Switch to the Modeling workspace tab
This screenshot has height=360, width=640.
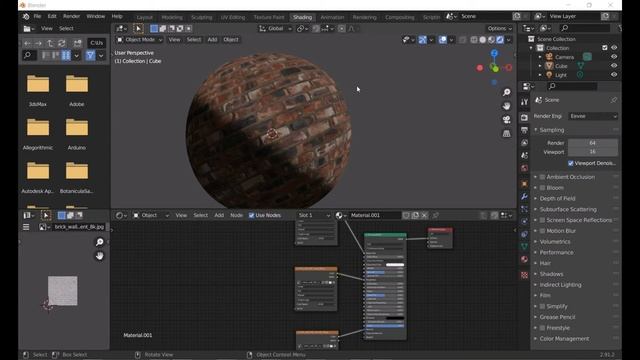pos(172,17)
